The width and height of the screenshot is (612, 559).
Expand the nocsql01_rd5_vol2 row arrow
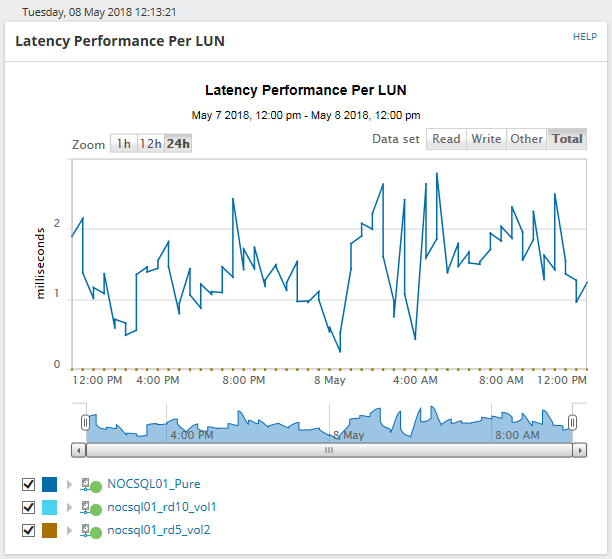pos(69,531)
